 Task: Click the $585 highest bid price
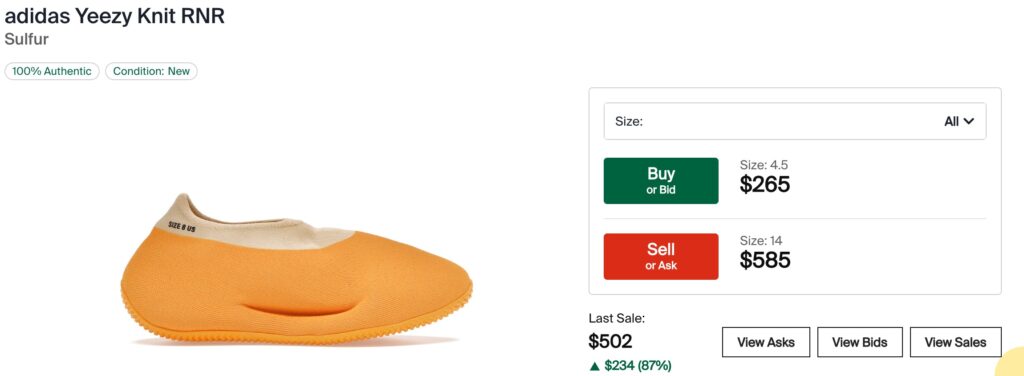[x=765, y=260]
